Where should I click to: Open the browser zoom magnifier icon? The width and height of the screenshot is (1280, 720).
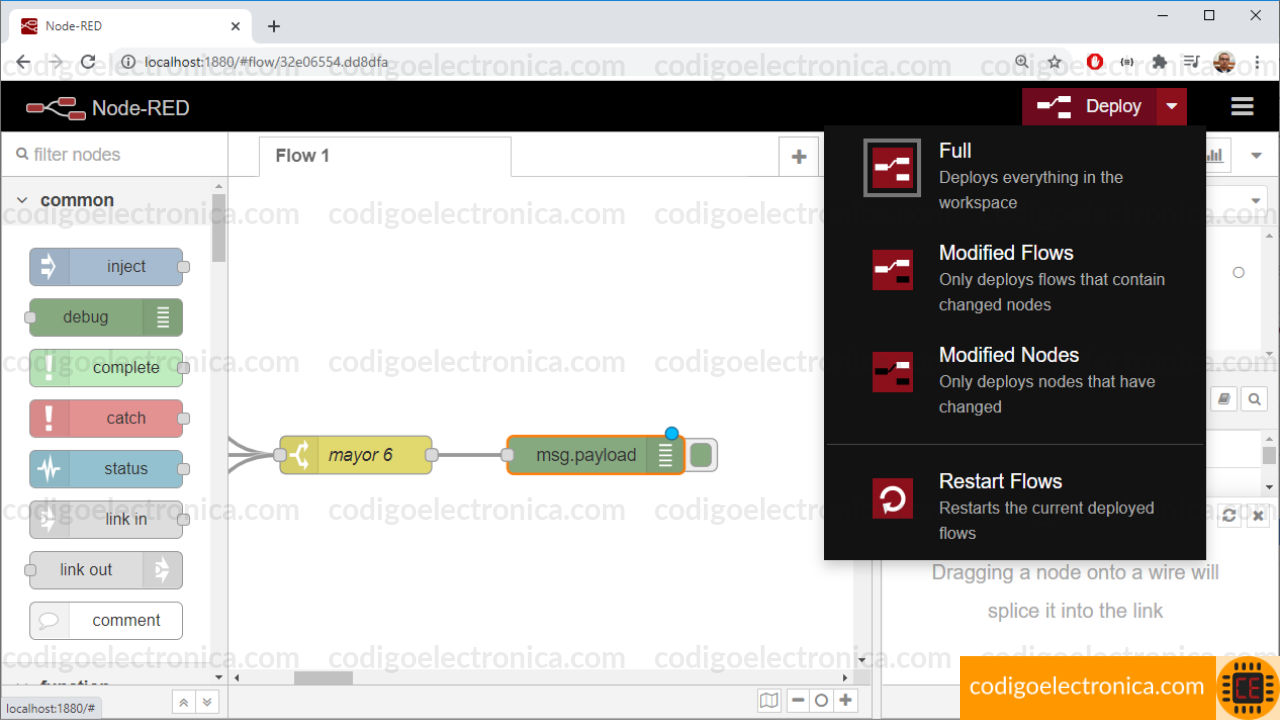tap(1022, 62)
